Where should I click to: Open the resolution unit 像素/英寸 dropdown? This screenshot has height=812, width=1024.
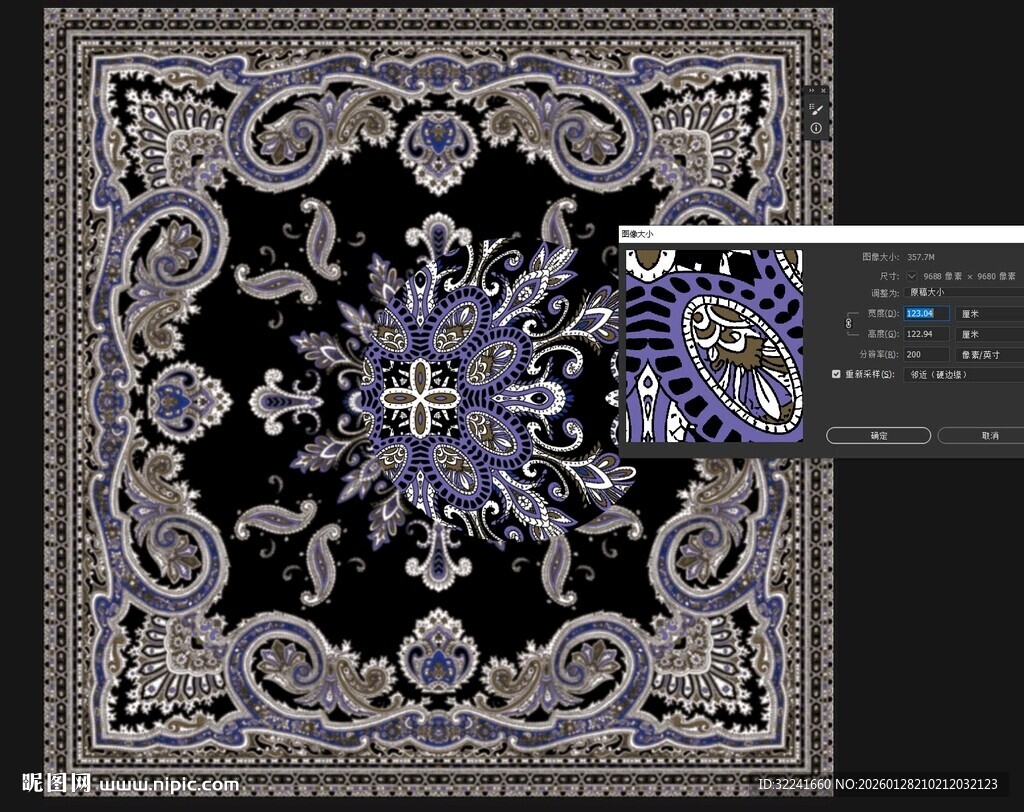coord(989,355)
